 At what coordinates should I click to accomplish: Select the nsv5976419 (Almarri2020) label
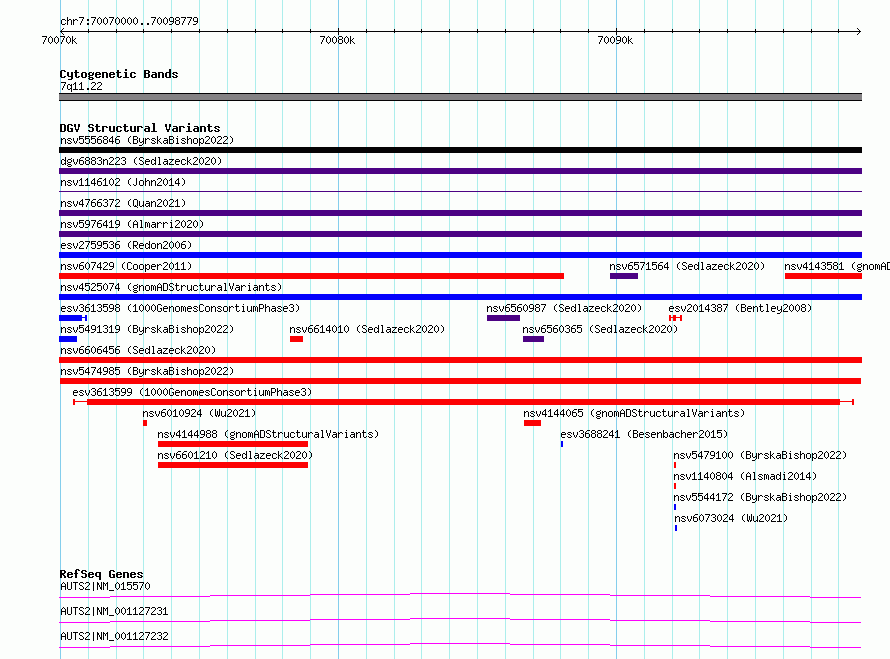point(132,224)
